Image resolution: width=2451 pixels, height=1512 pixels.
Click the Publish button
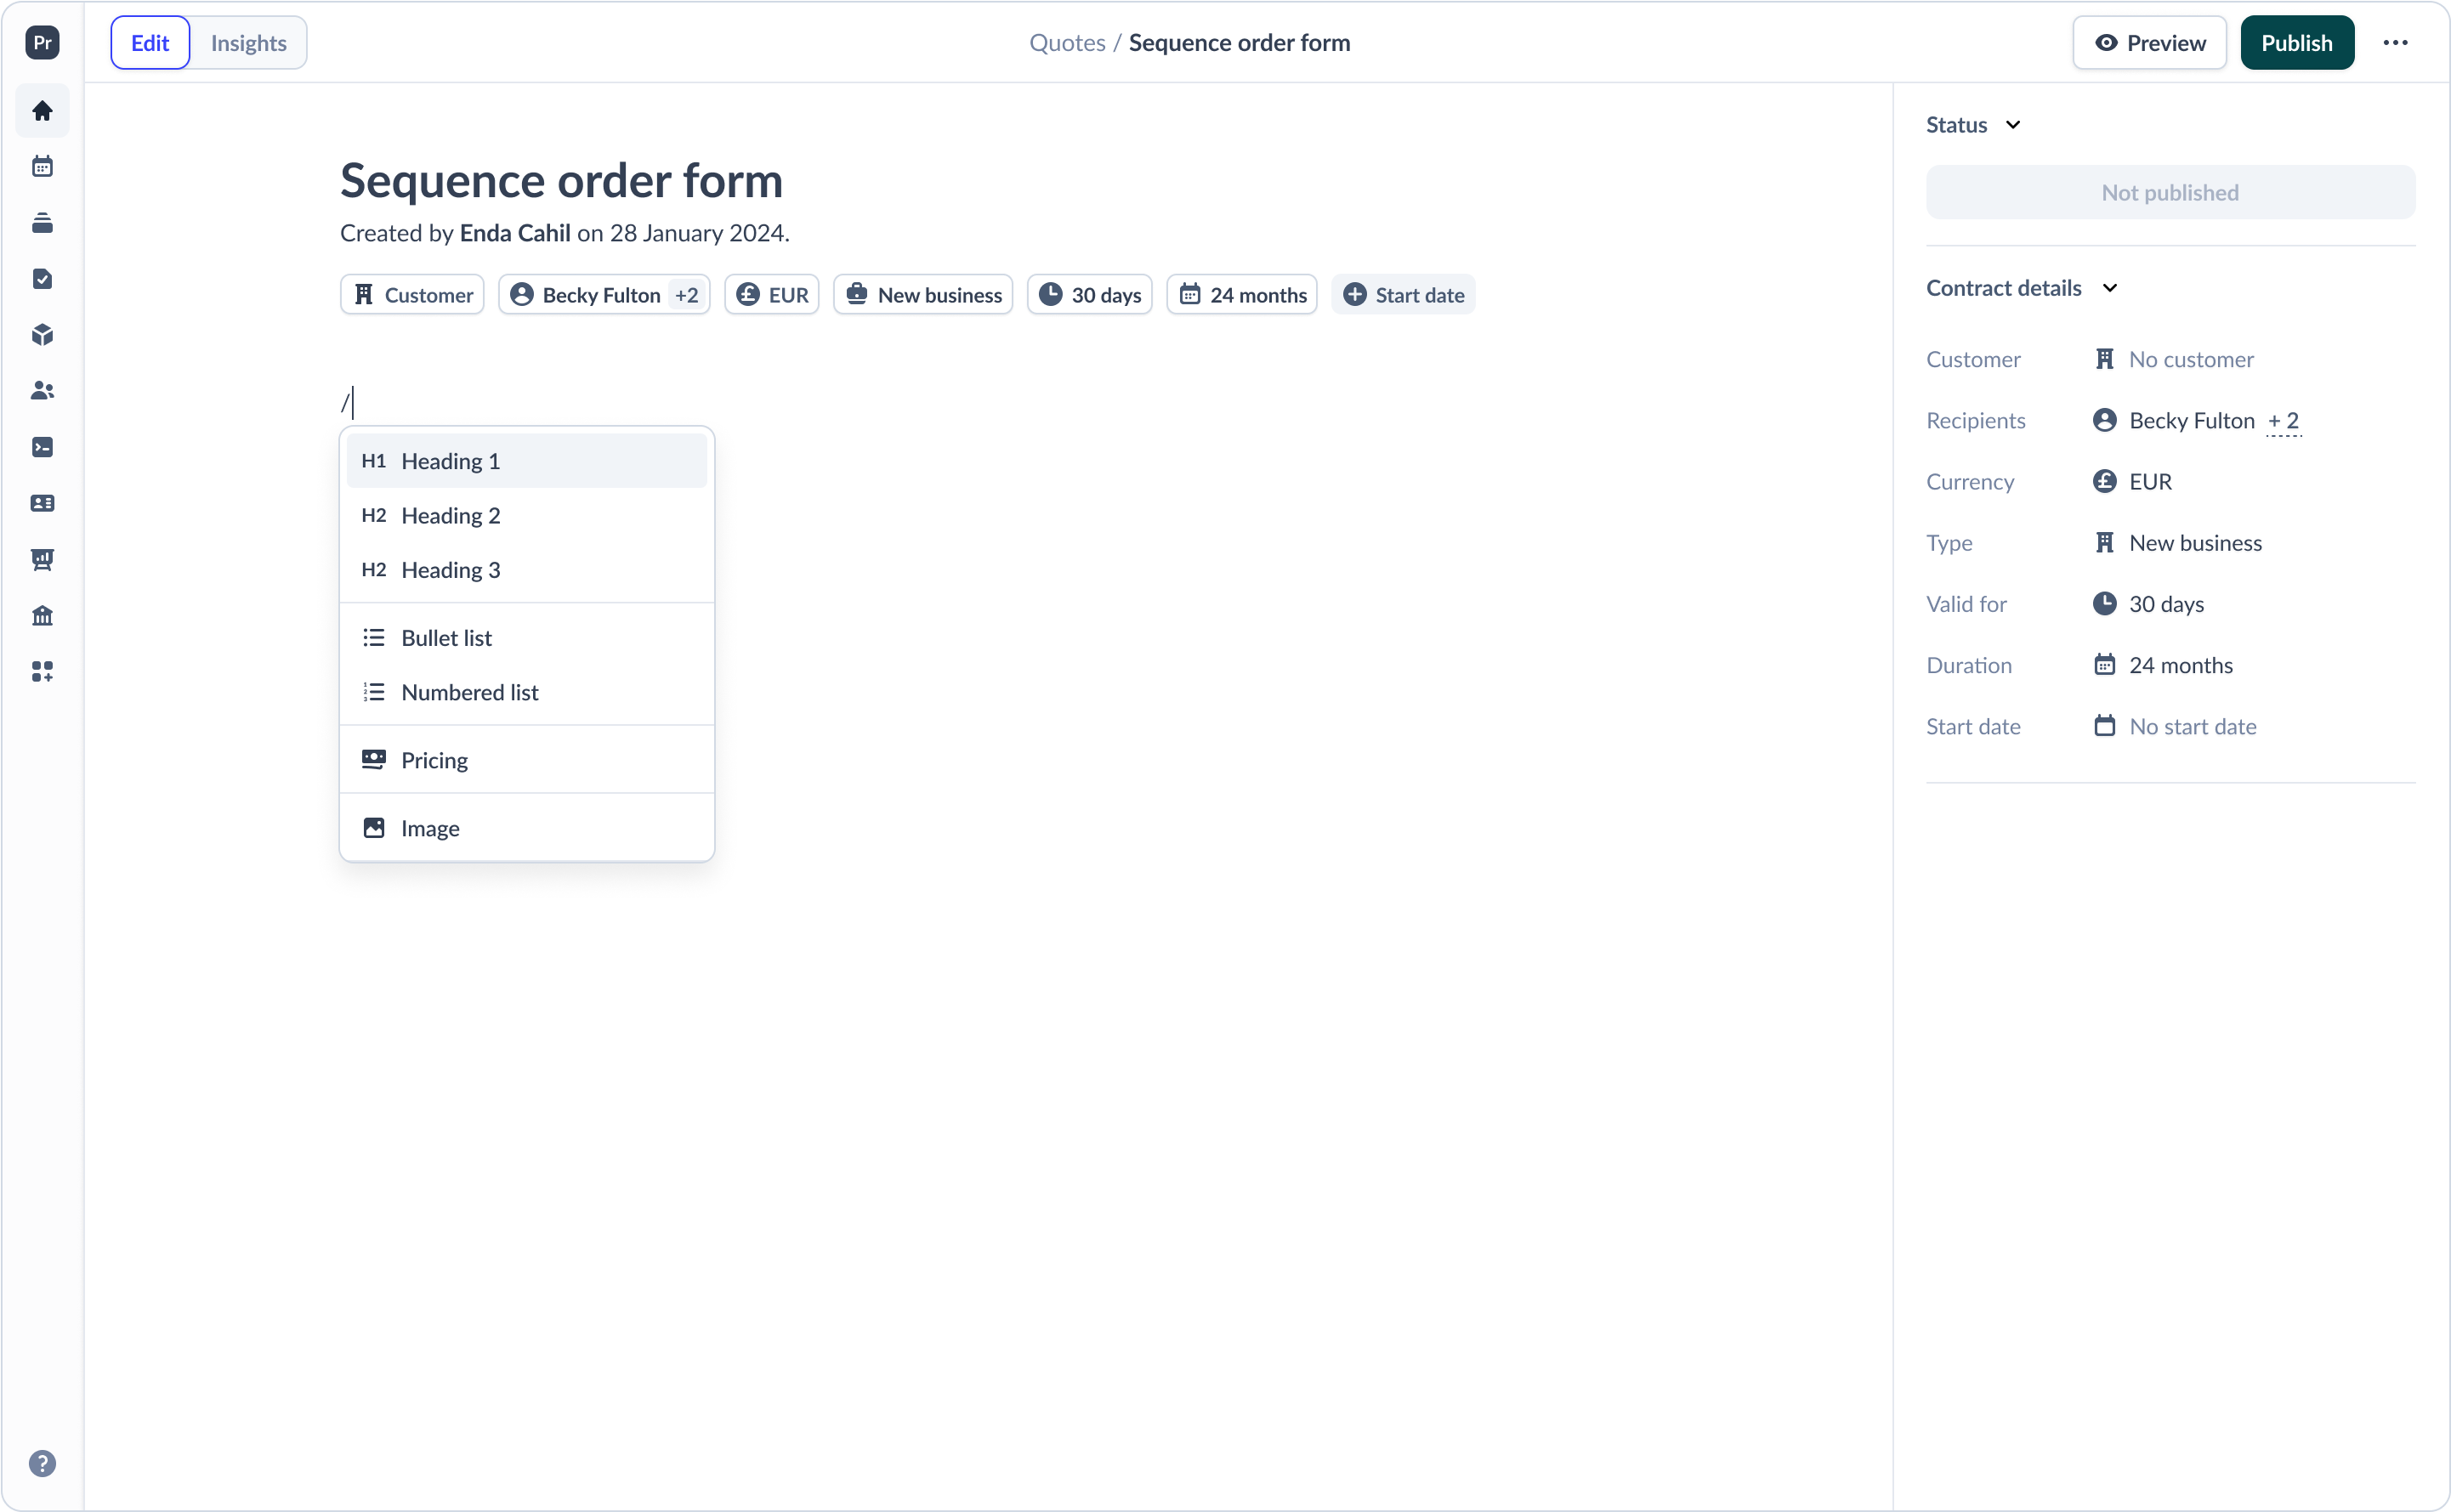click(x=2296, y=43)
